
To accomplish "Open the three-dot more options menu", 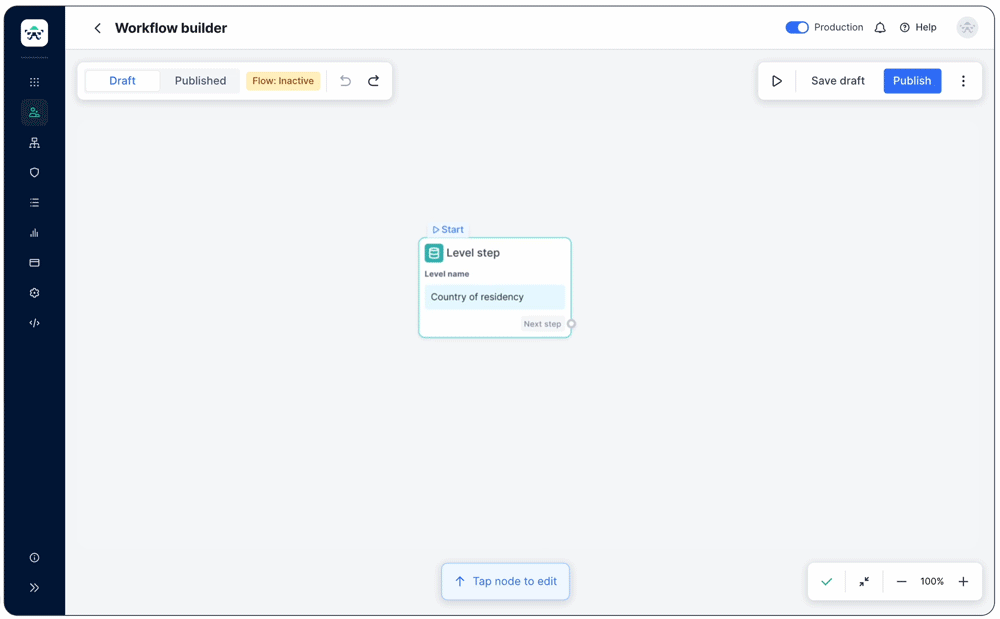I will [963, 81].
